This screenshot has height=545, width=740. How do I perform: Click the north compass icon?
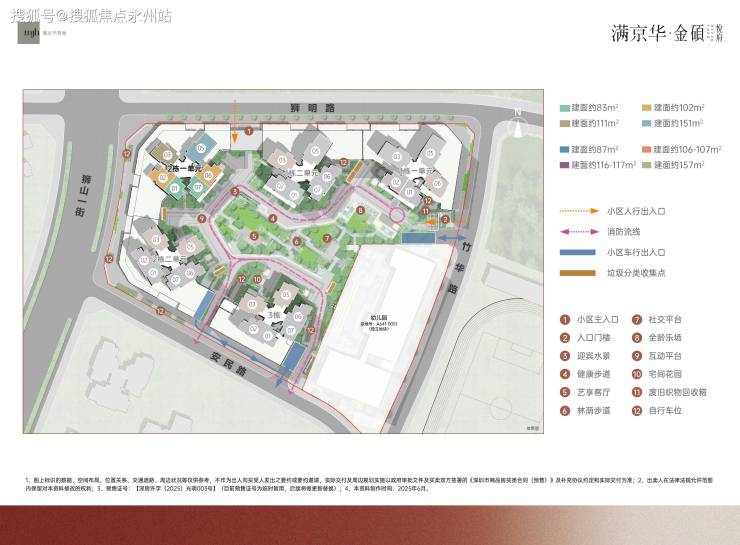[x=517, y=122]
